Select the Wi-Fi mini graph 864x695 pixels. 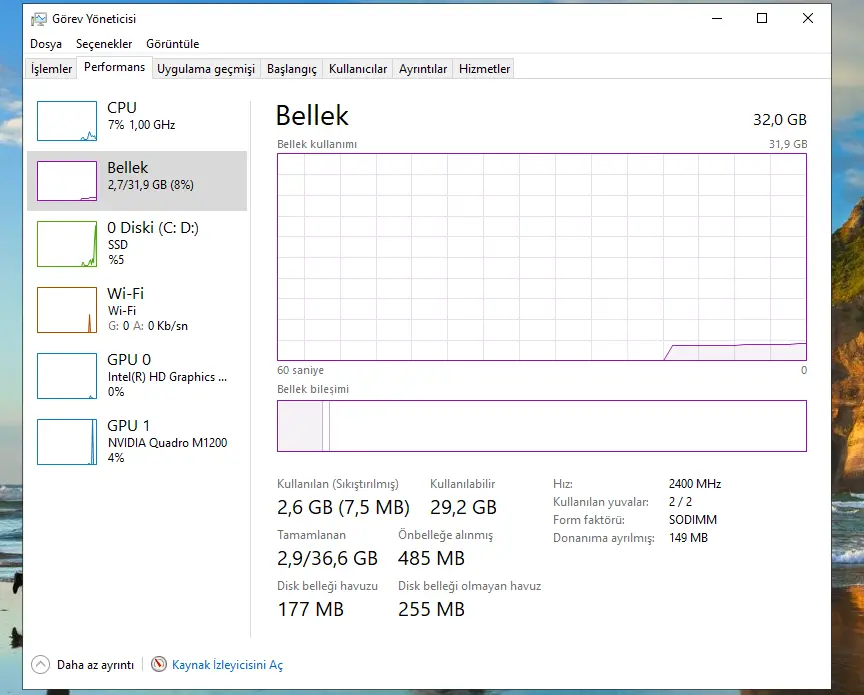pyautogui.click(x=67, y=310)
